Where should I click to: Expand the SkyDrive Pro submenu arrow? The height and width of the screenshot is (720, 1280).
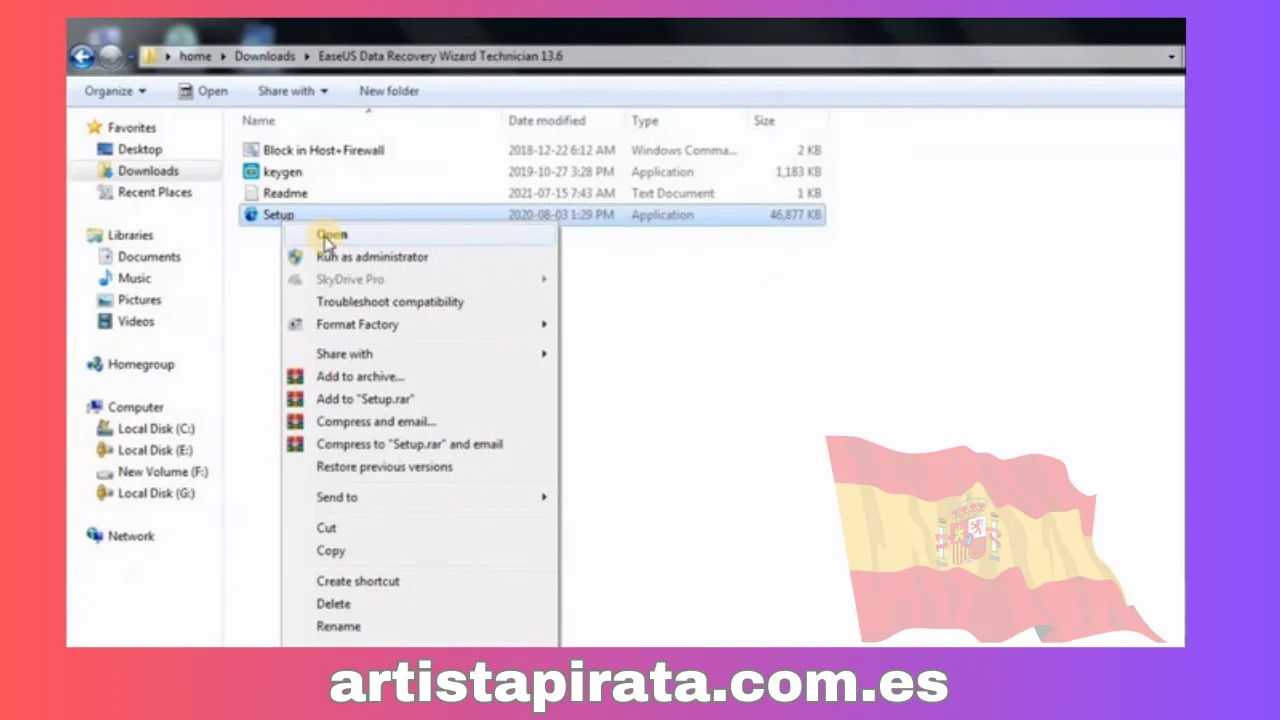coord(544,279)
